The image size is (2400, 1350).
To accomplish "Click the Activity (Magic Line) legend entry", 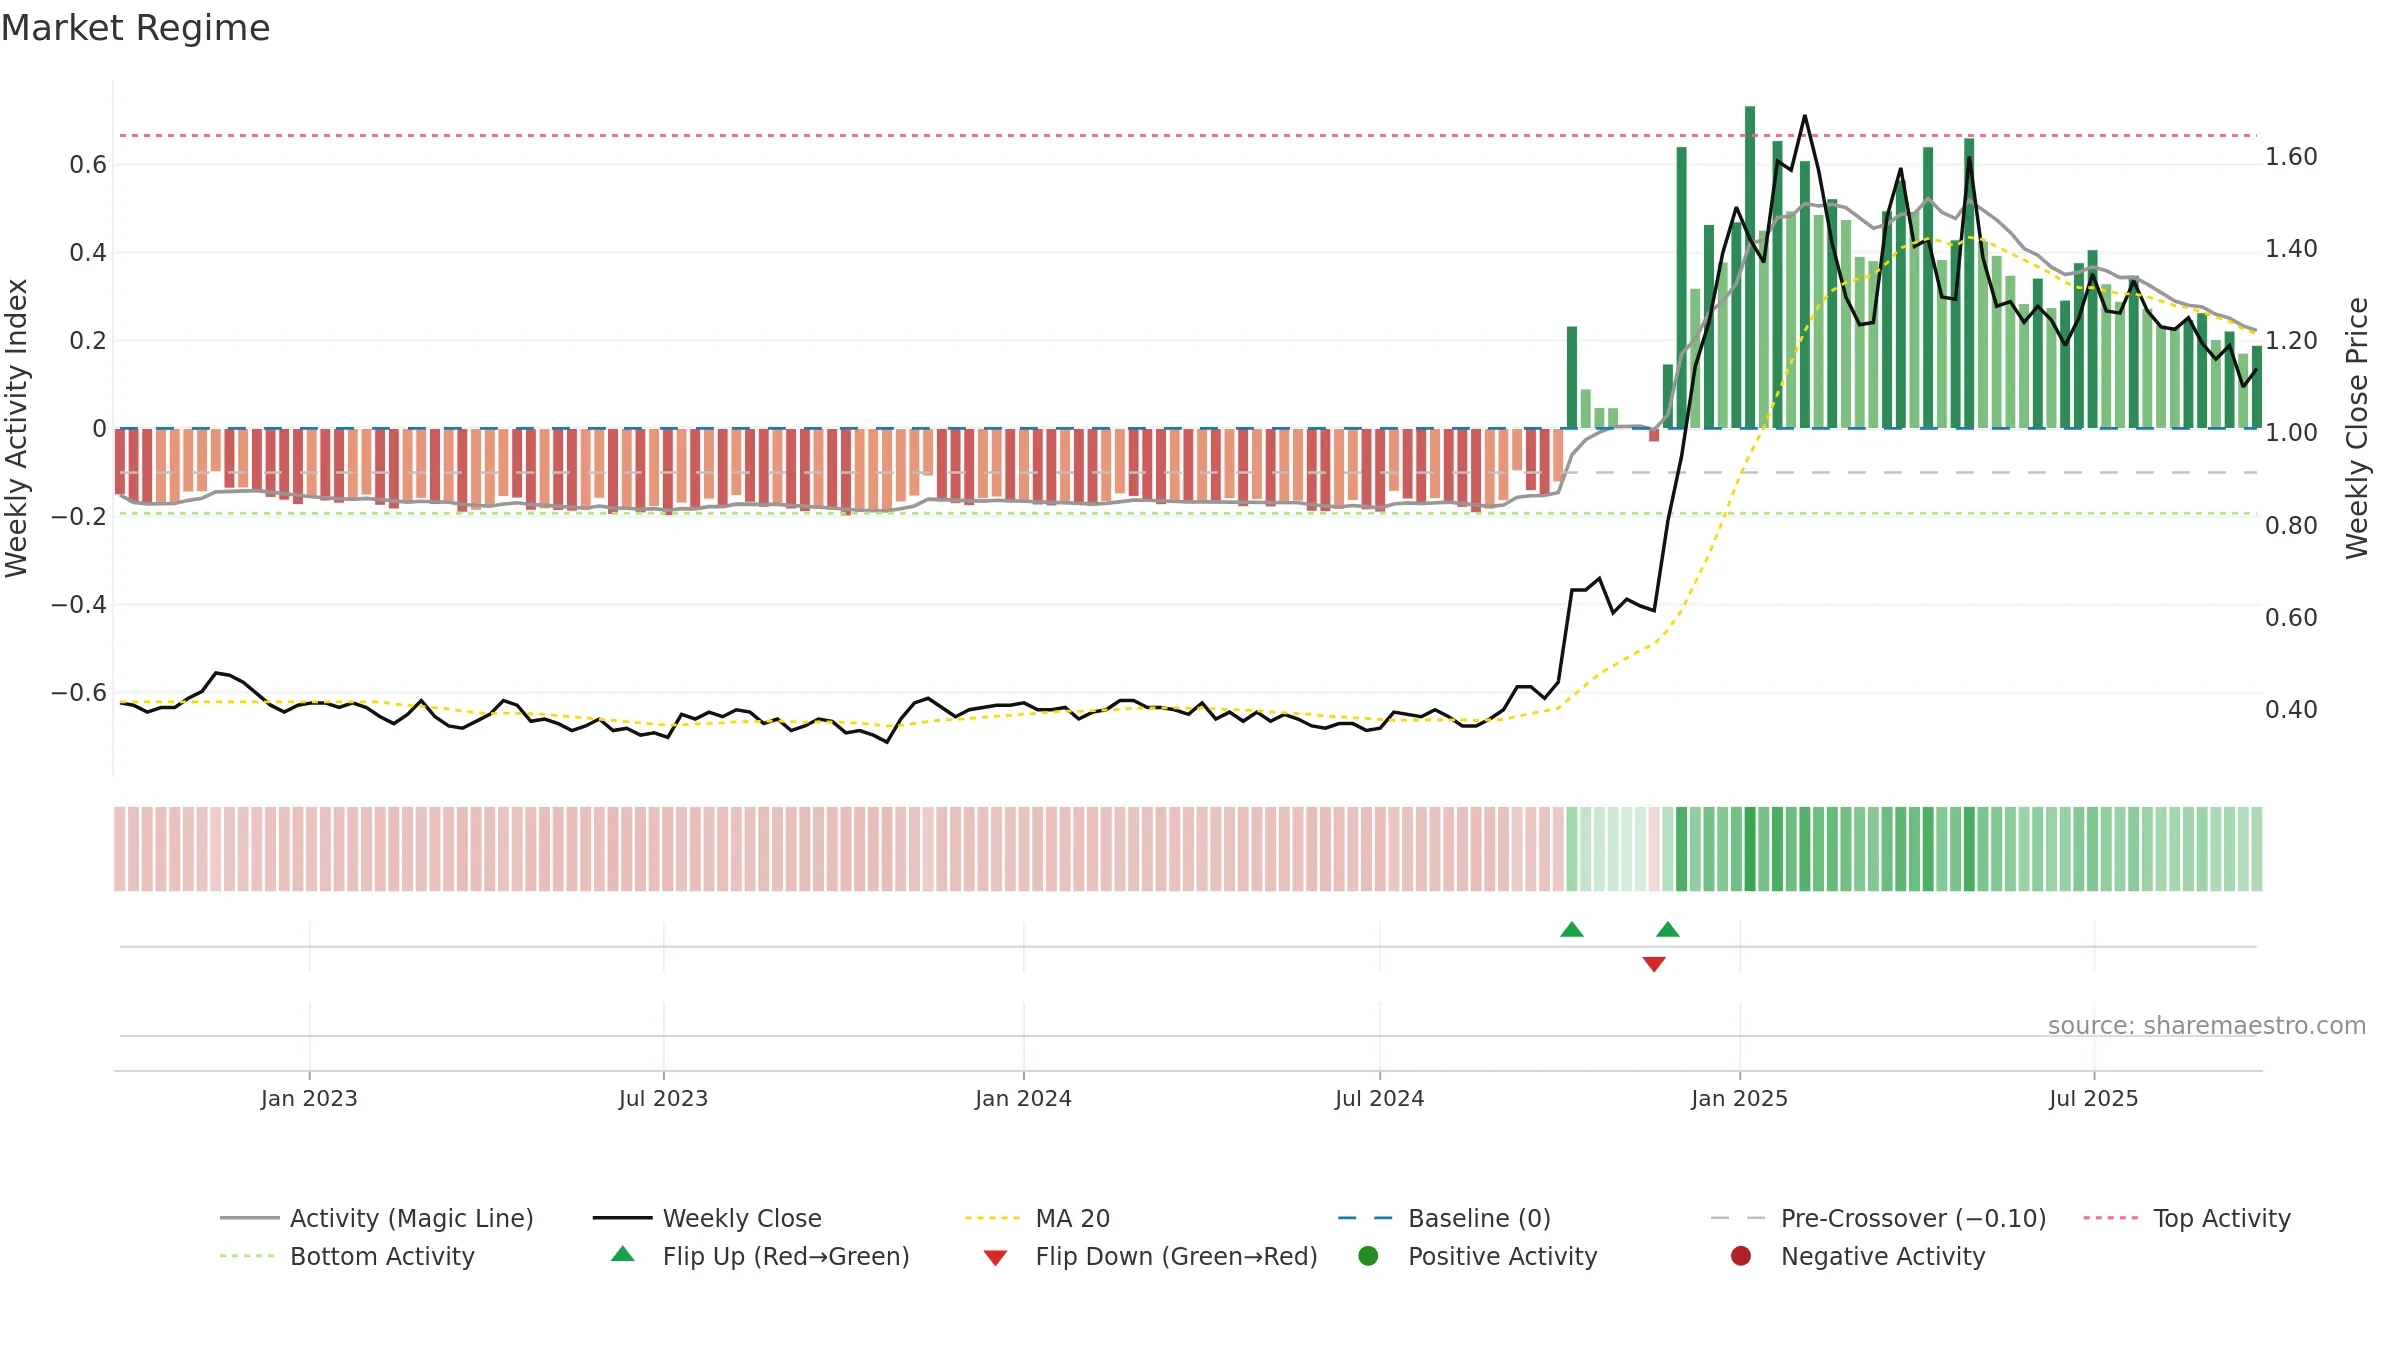I will pos(377,1218).
